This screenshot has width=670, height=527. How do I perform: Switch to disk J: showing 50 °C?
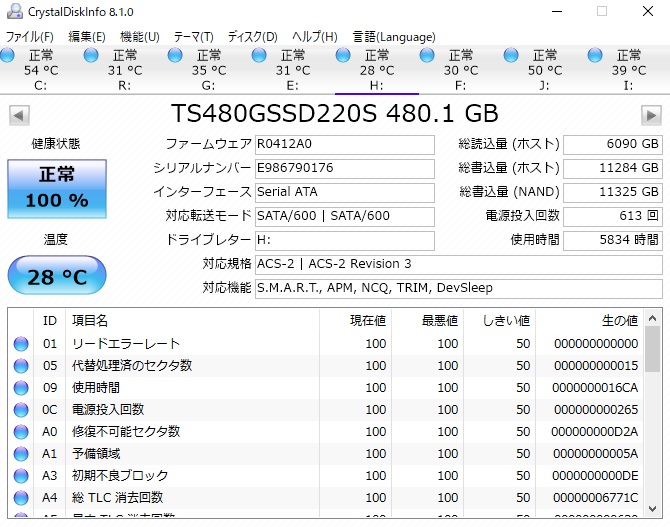(544, 70)
